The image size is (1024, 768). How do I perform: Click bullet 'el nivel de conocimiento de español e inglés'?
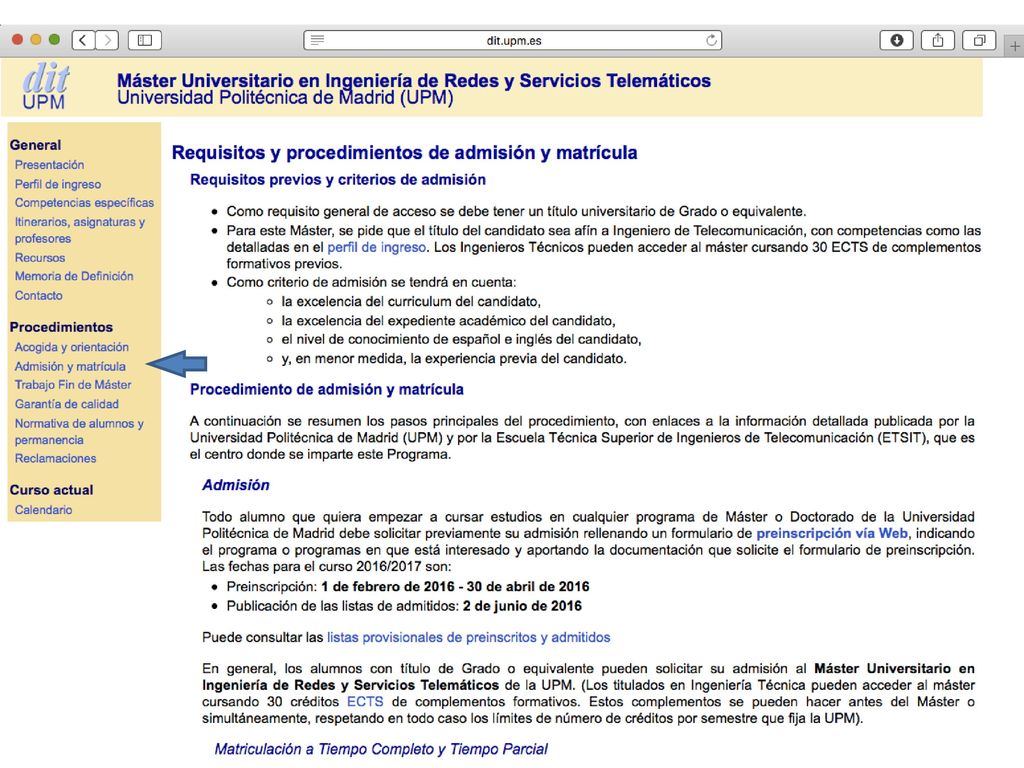click(461, 340)
